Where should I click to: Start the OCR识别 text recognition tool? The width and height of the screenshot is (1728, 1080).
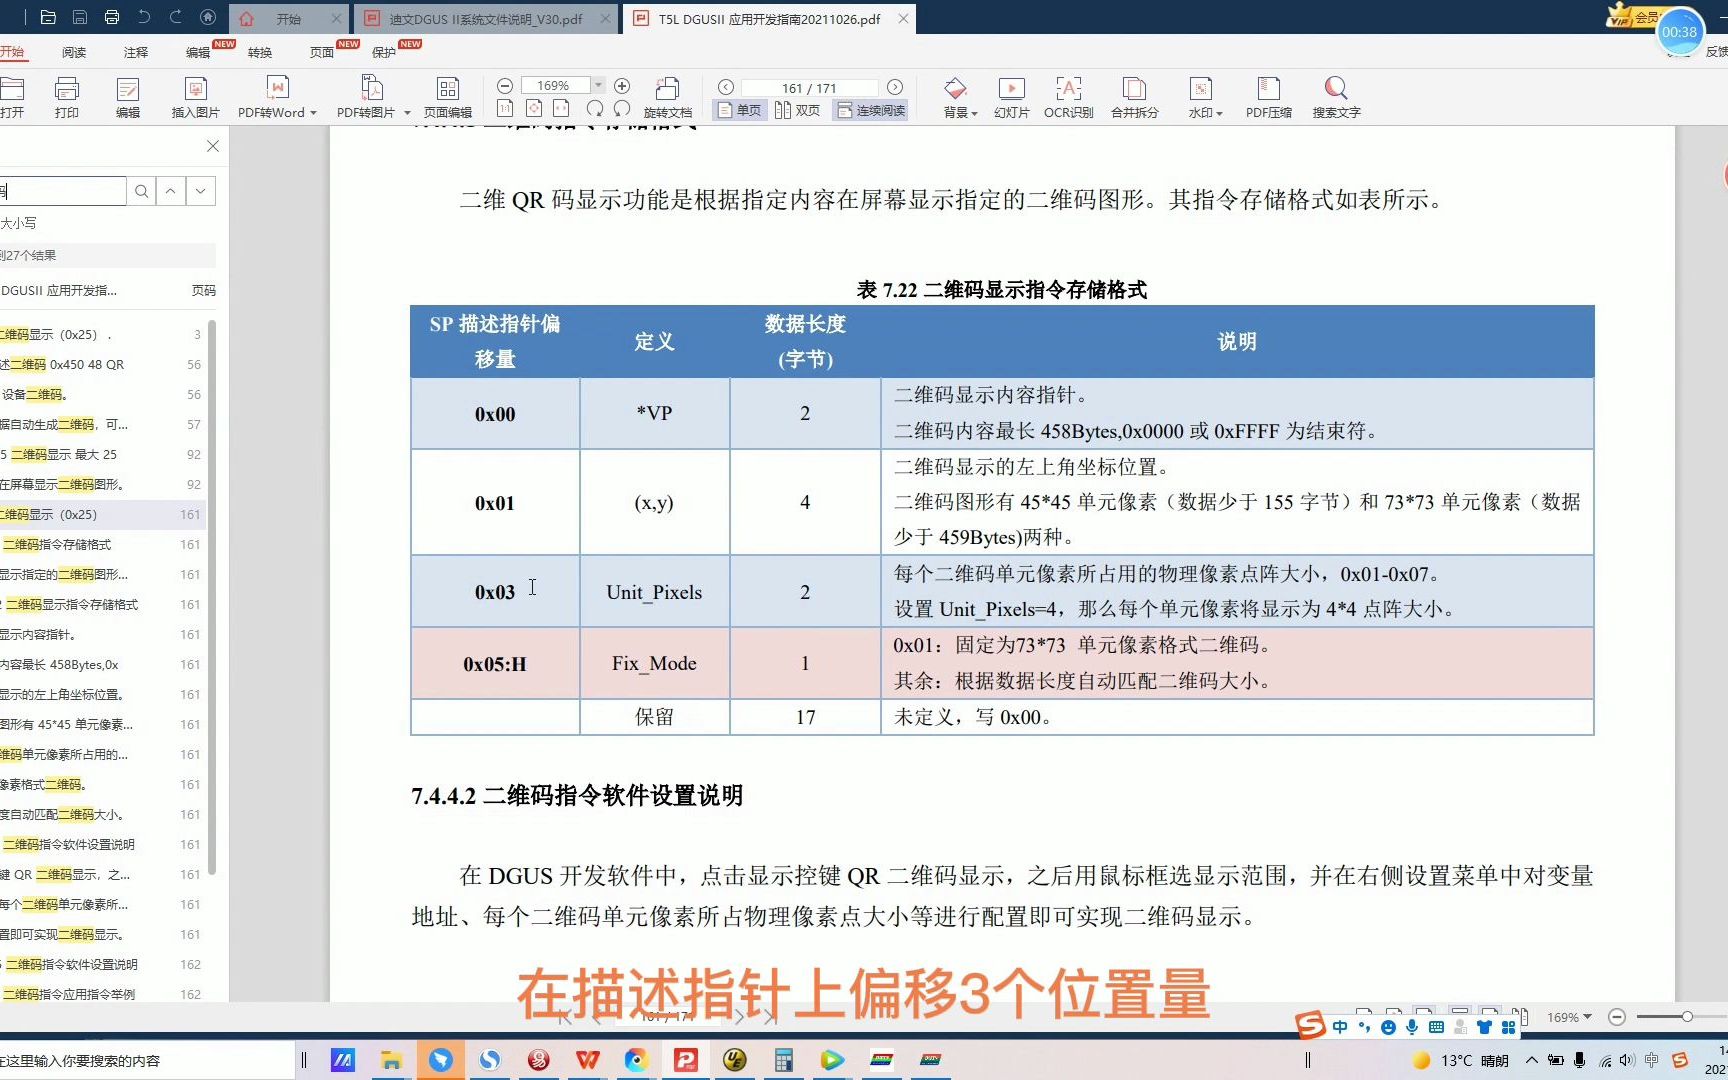[1066, 97]
